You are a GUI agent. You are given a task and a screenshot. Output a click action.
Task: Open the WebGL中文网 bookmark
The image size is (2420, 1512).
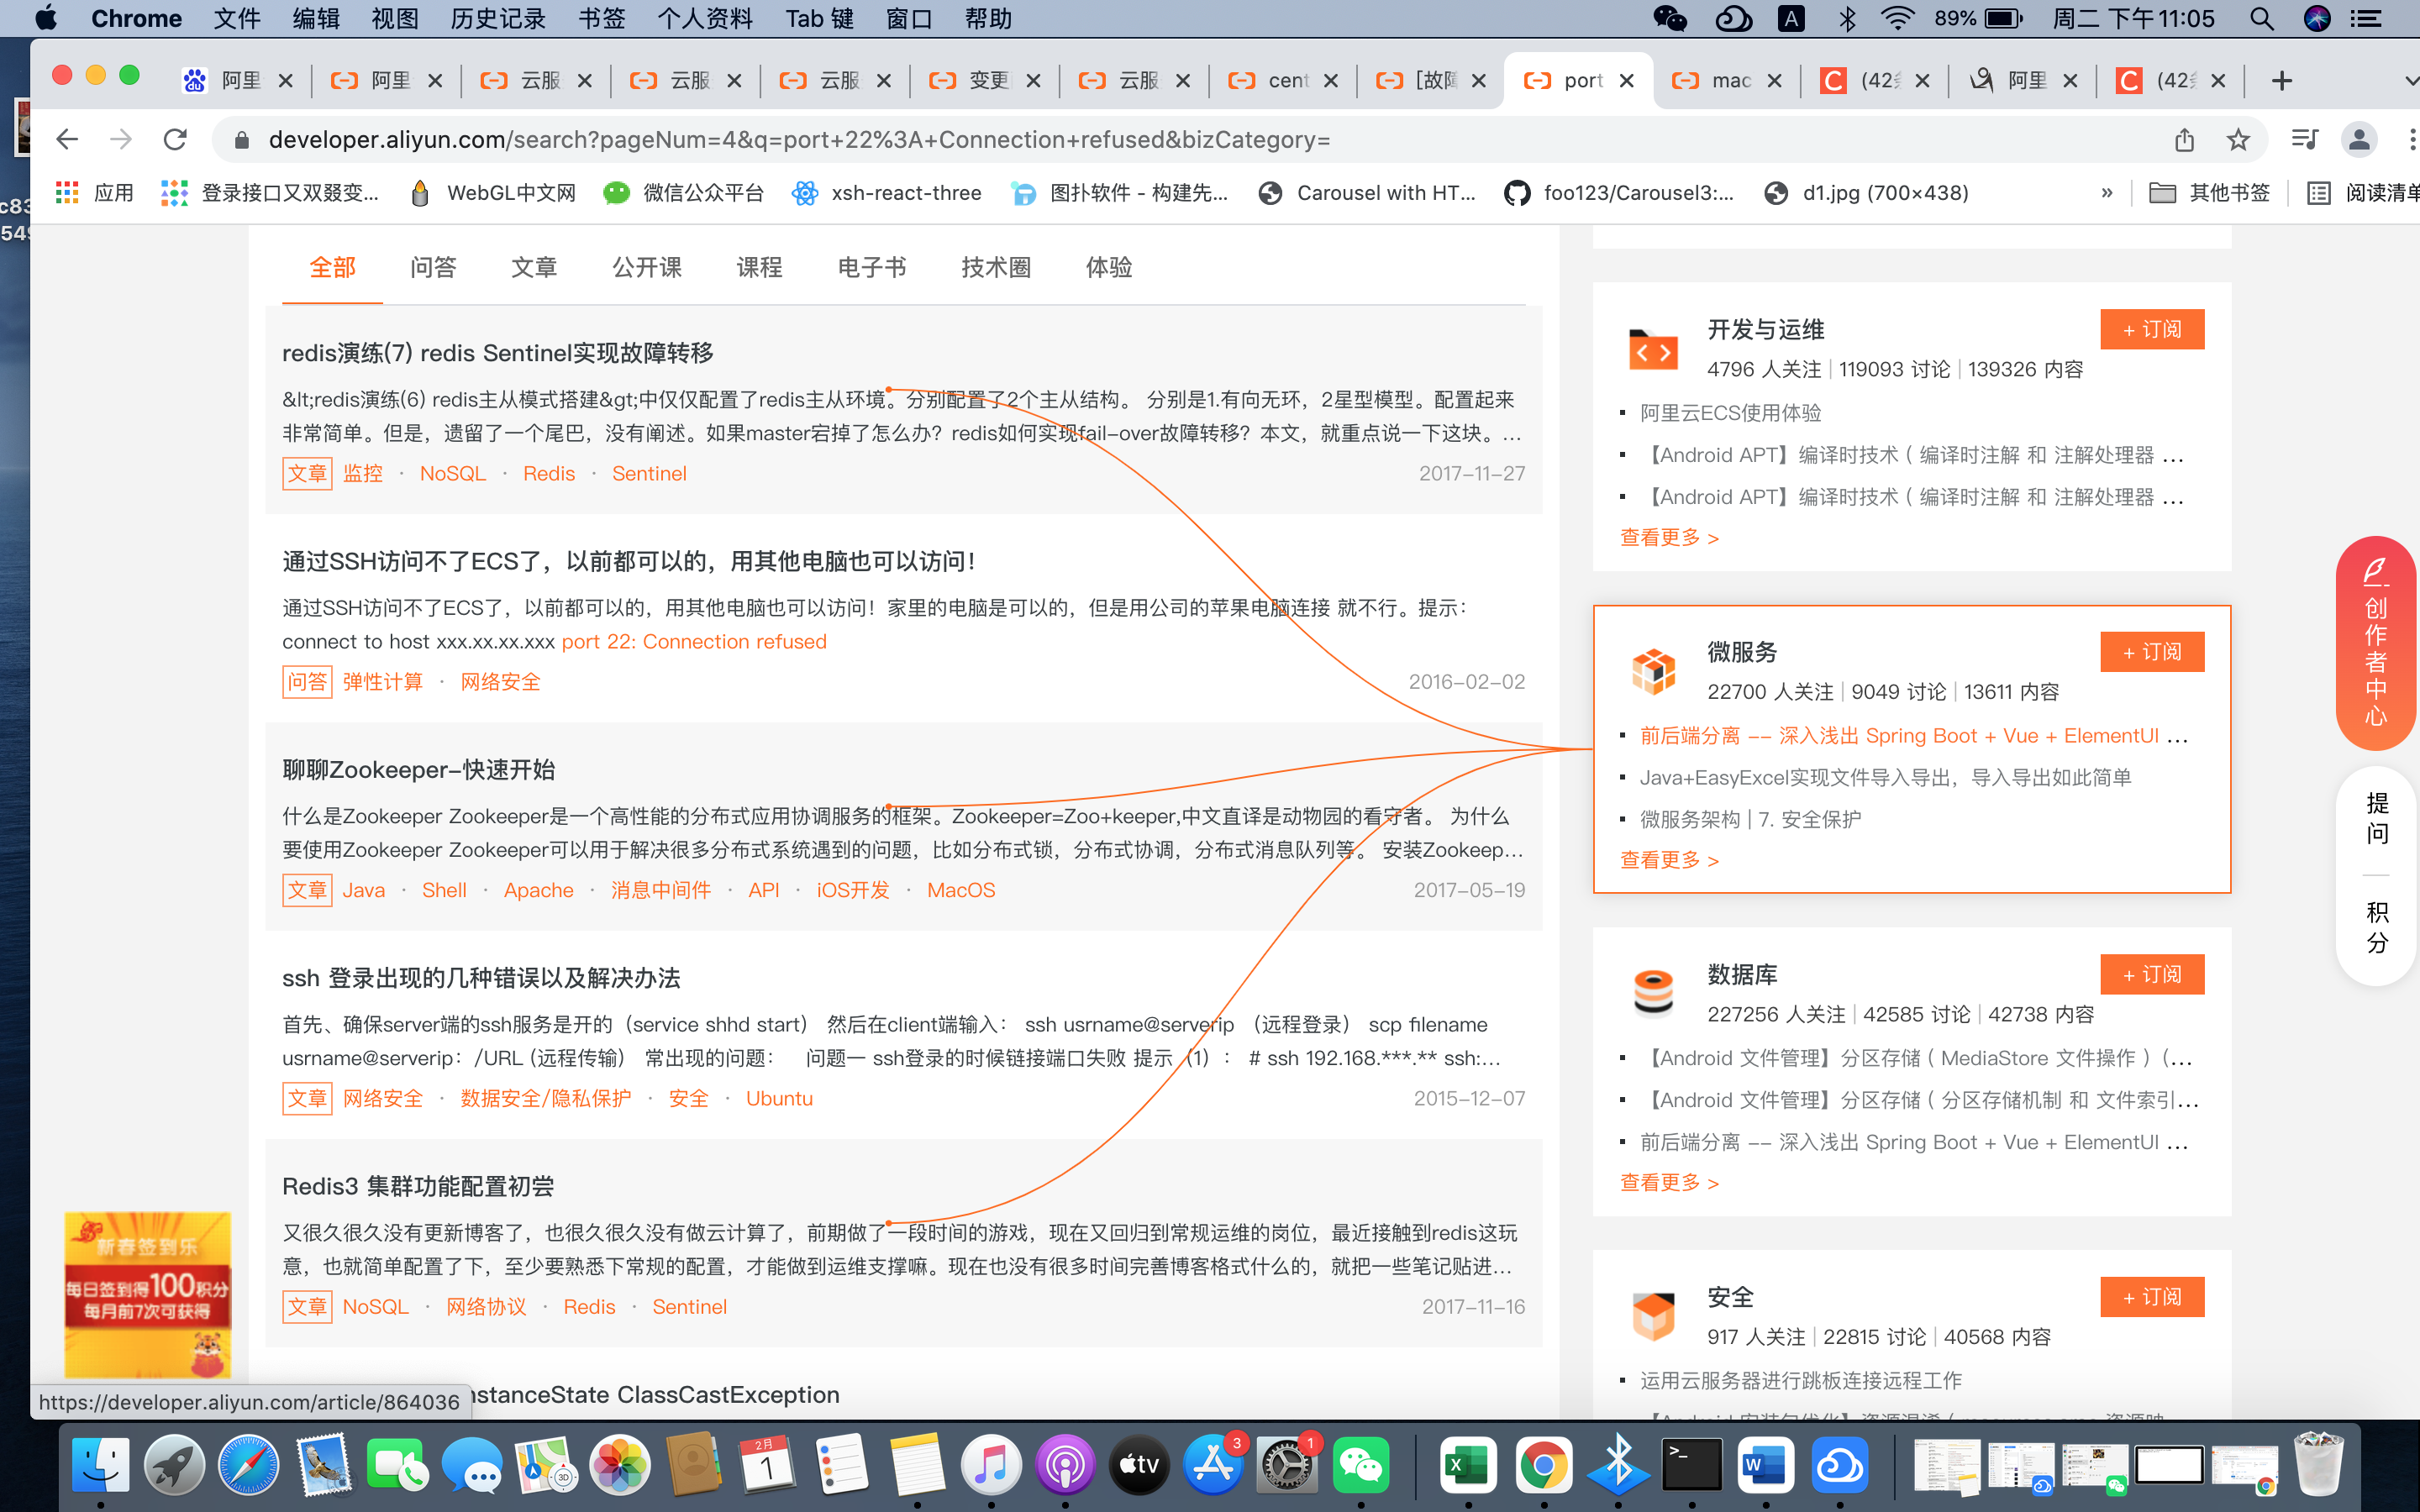point(493,193)
